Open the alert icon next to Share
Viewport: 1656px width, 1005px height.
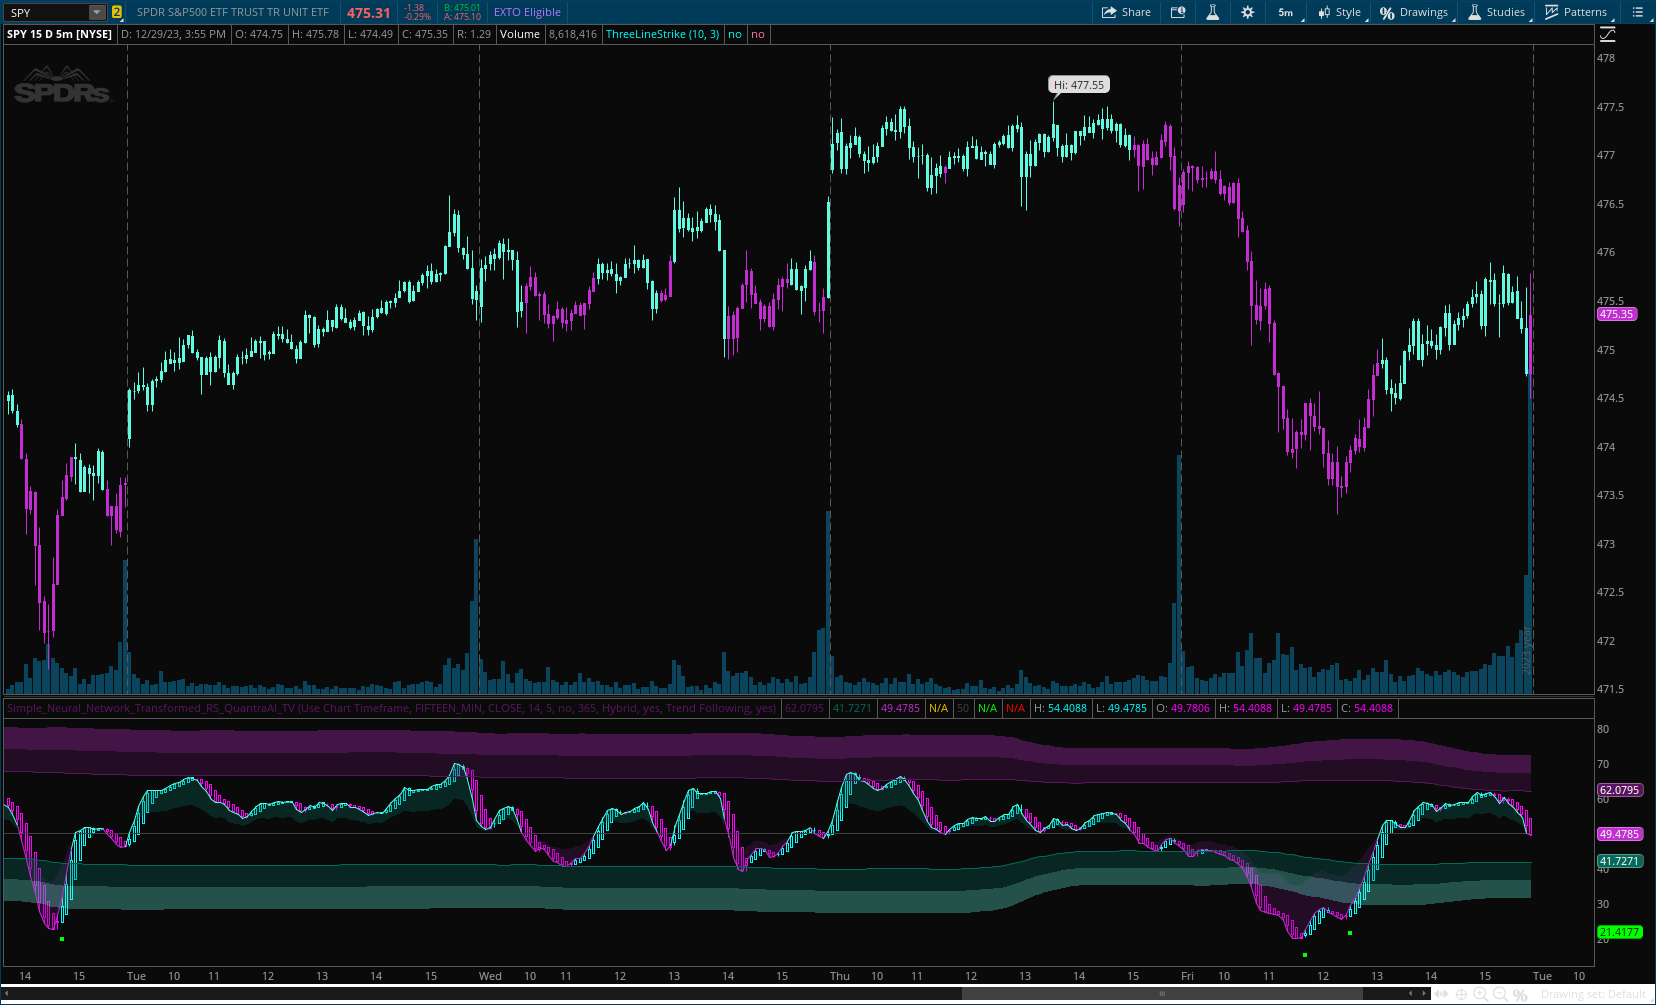[1178, 12]
